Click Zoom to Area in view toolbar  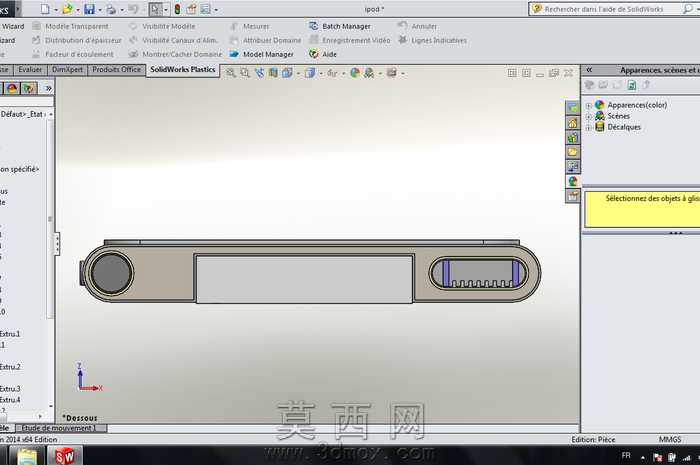[x=245, y=73]
